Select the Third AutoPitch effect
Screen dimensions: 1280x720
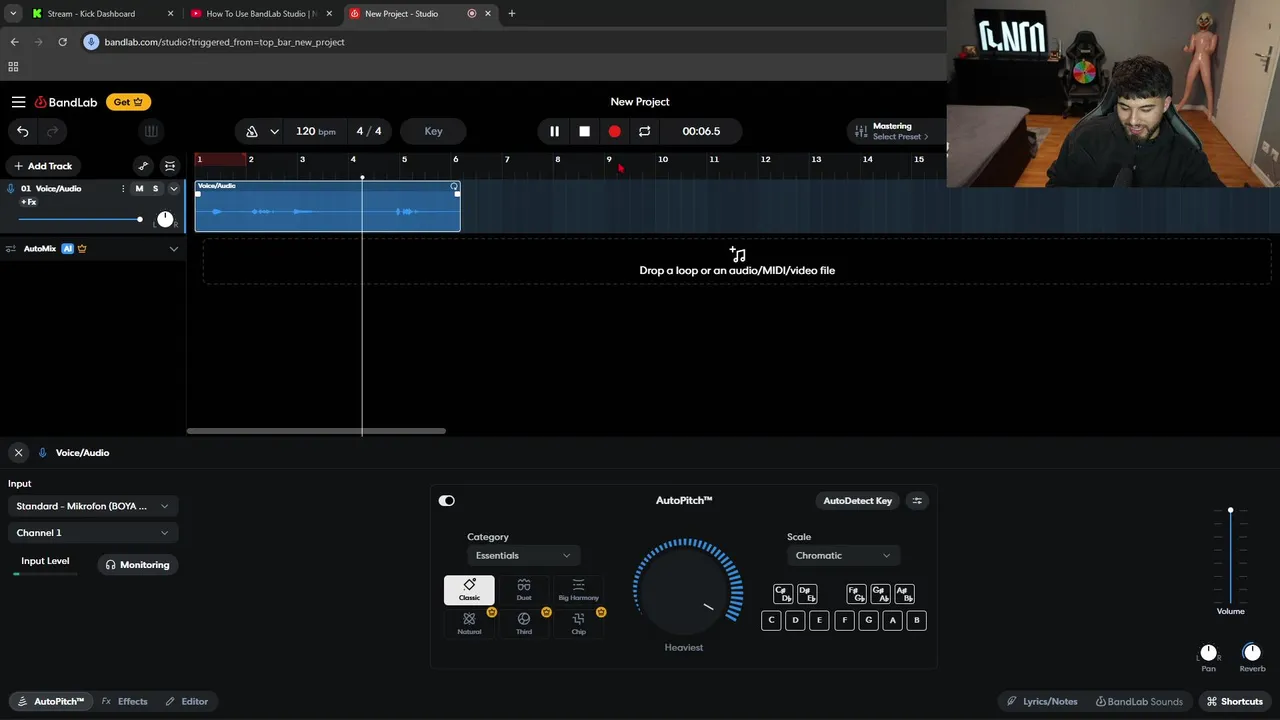coord(524,624)
